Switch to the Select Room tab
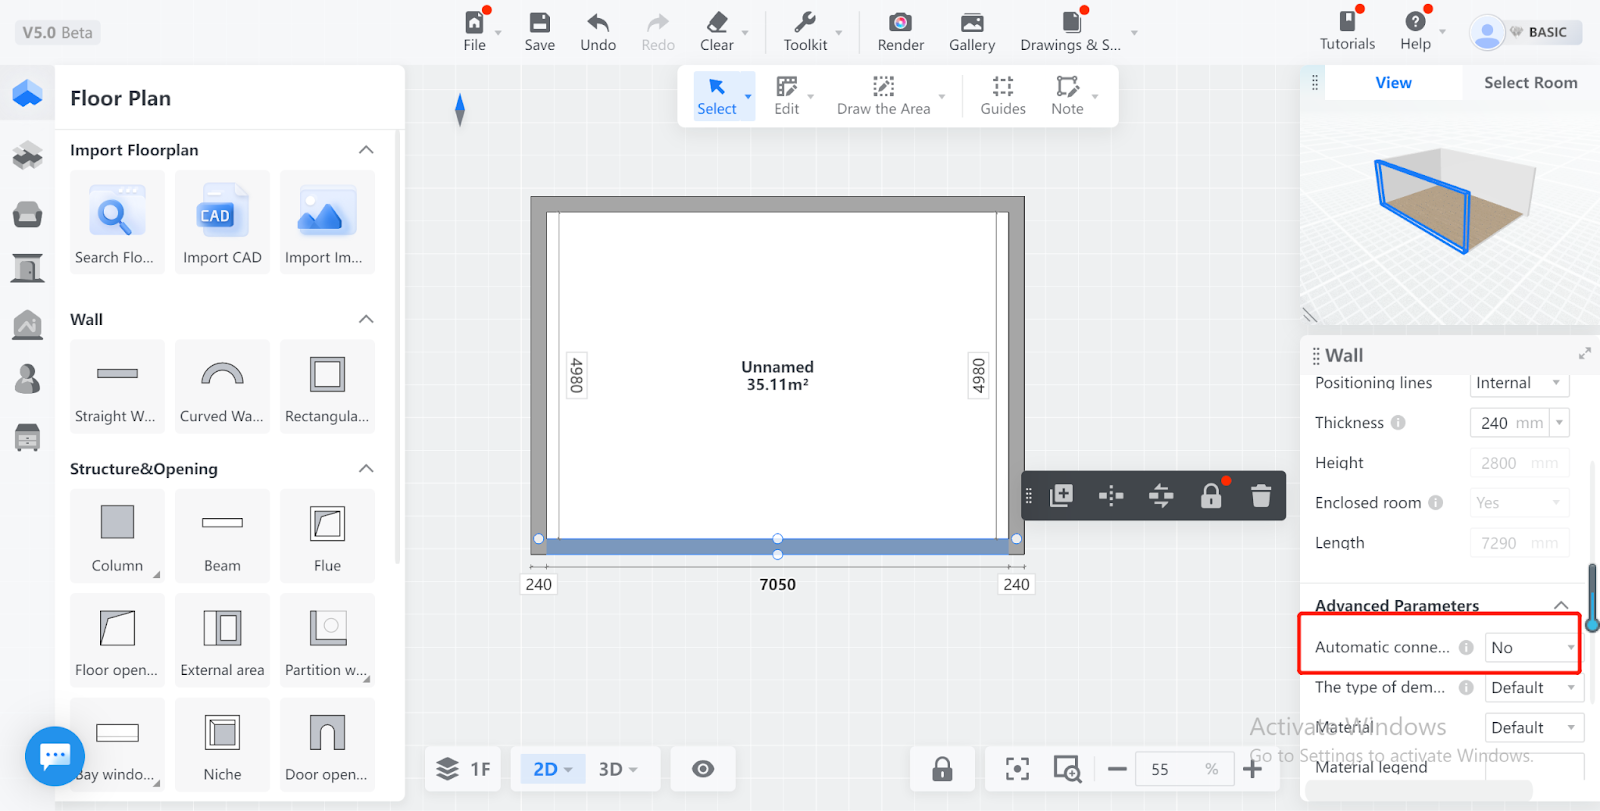This screenshot has width=1600, height=811. (1530, 83)
